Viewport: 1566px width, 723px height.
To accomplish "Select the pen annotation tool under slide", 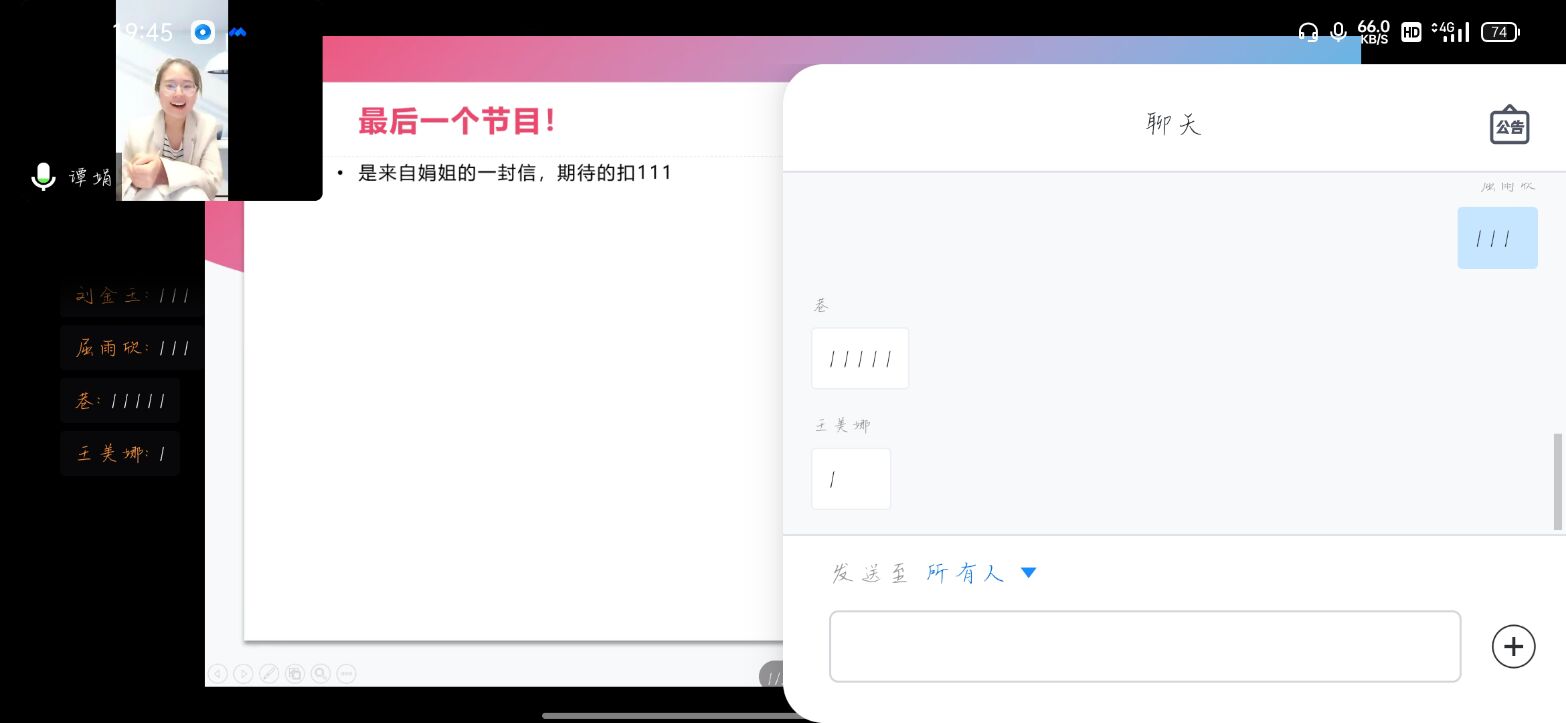I will pyautogui.click(x=269, y=674).
